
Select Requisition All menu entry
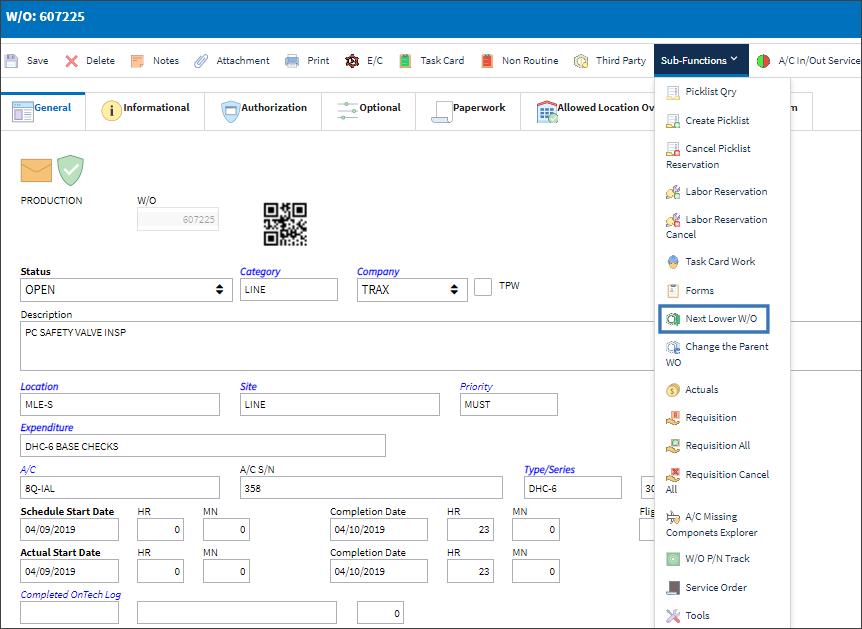[708, 446]
